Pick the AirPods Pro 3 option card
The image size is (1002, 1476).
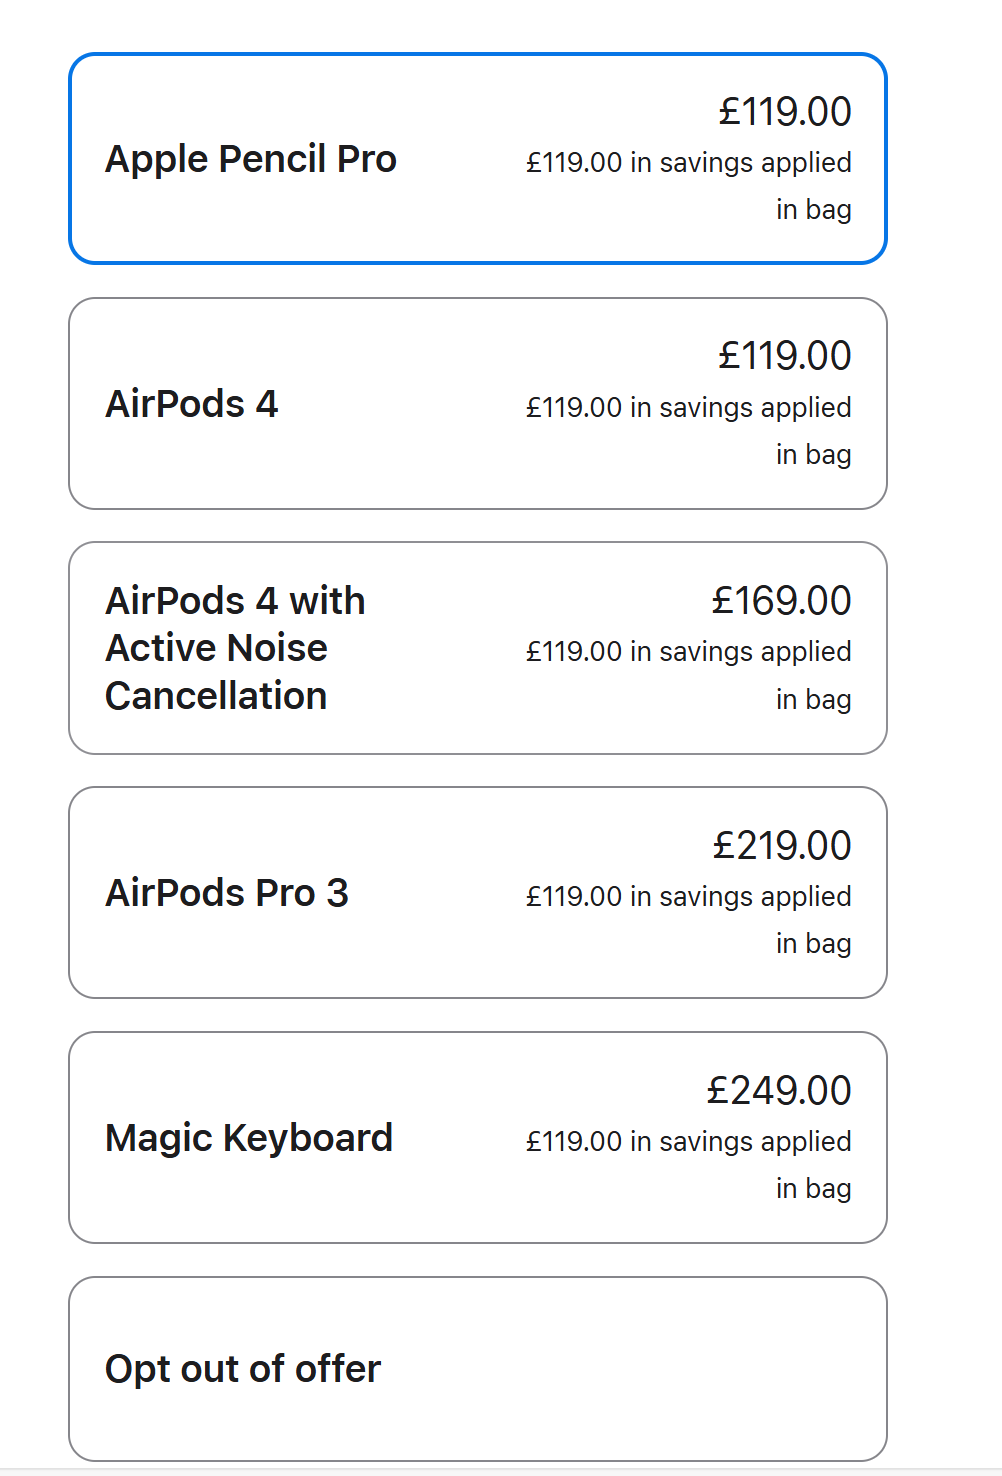pyautogui.click(x=477, y=893)
